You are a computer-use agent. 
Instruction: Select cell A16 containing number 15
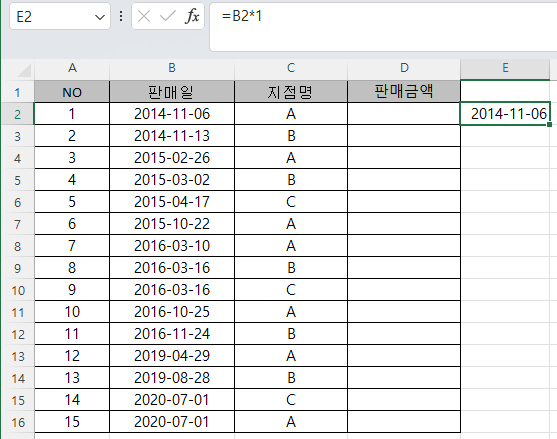click(x=72, y=422)
